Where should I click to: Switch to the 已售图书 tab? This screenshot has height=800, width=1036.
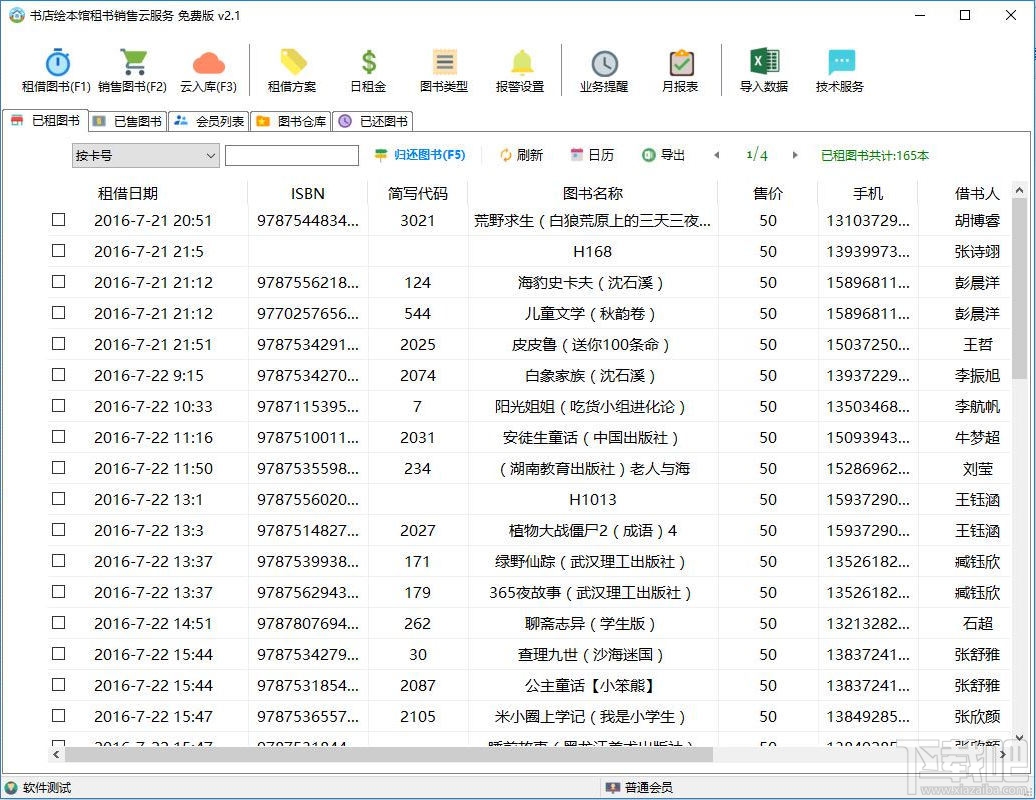coord(128,121)
